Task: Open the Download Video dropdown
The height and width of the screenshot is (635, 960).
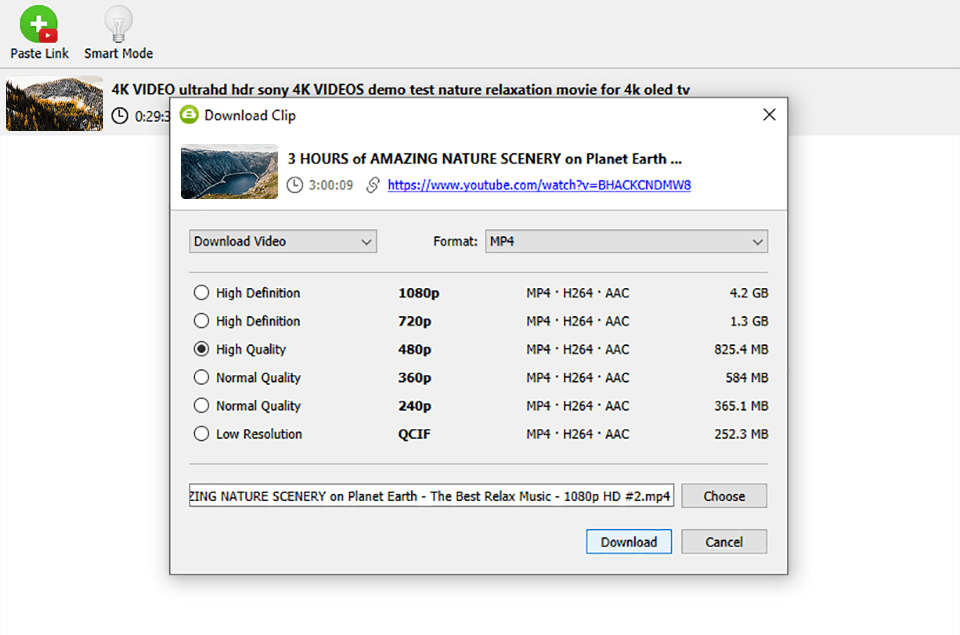Action: [x=283, y=241]
